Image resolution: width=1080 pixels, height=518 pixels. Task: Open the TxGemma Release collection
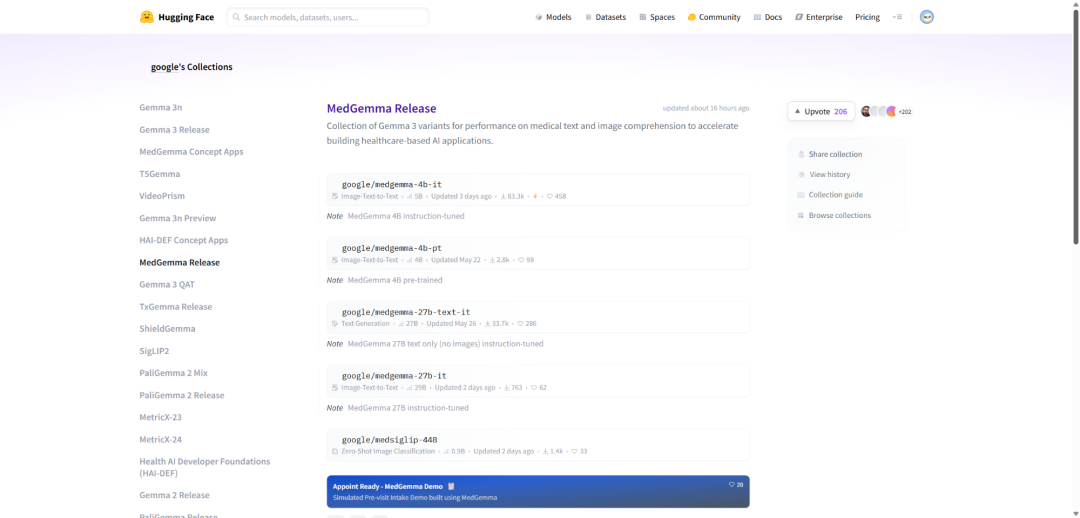click(x=176, y=307)
